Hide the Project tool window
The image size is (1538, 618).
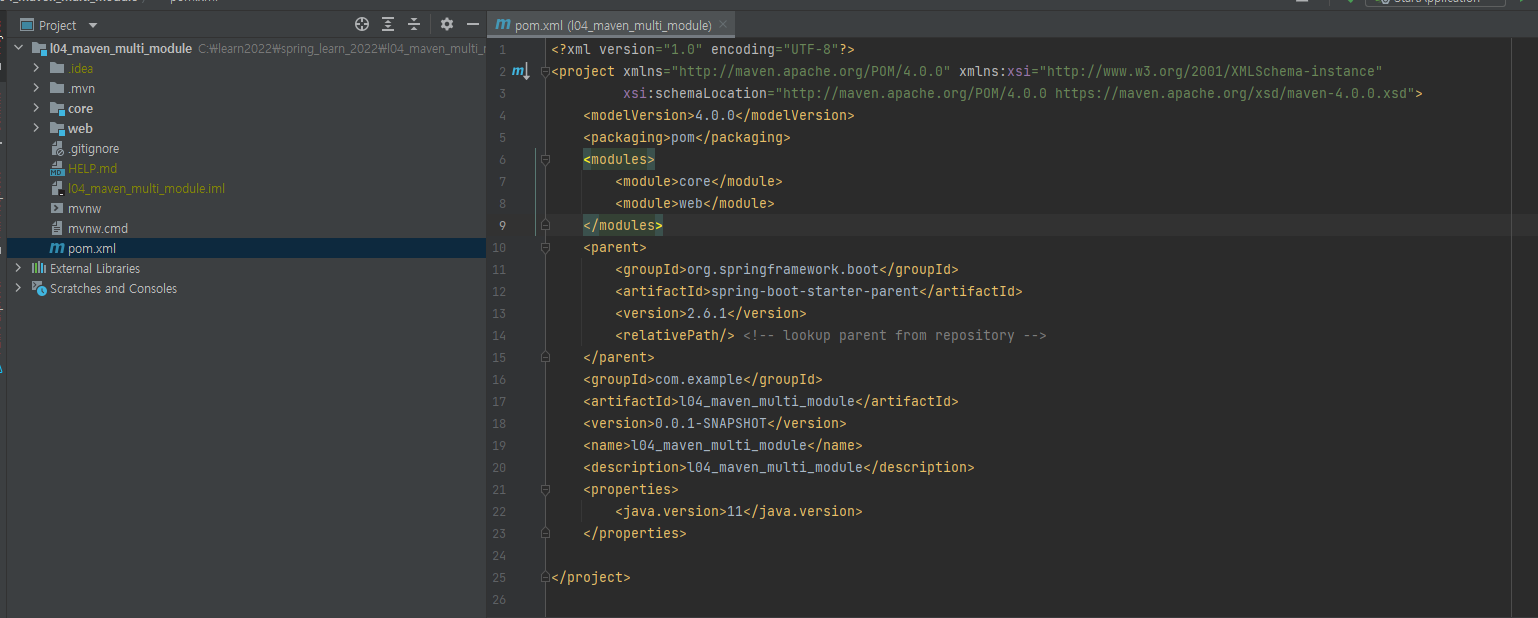[x=473, y=24]
